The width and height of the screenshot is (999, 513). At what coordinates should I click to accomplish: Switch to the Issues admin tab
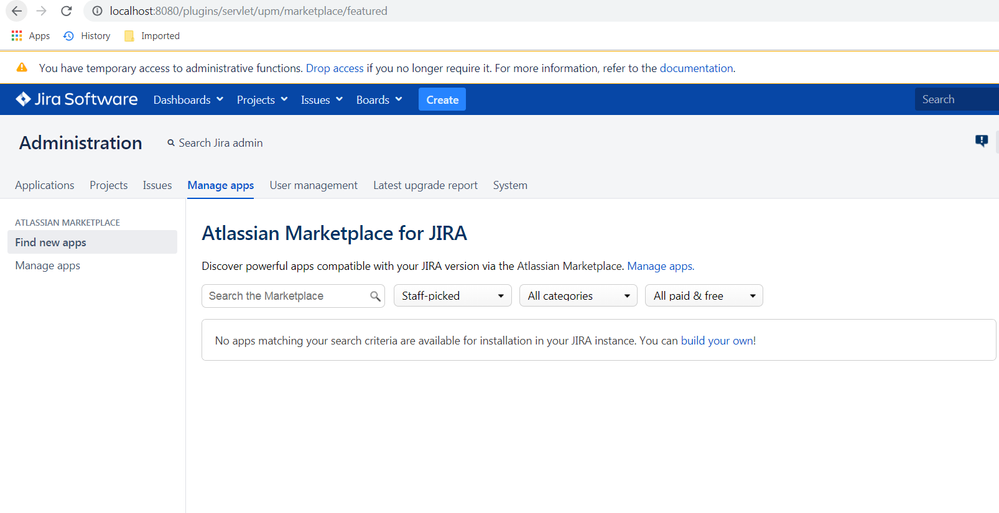(x=157, y=185)
